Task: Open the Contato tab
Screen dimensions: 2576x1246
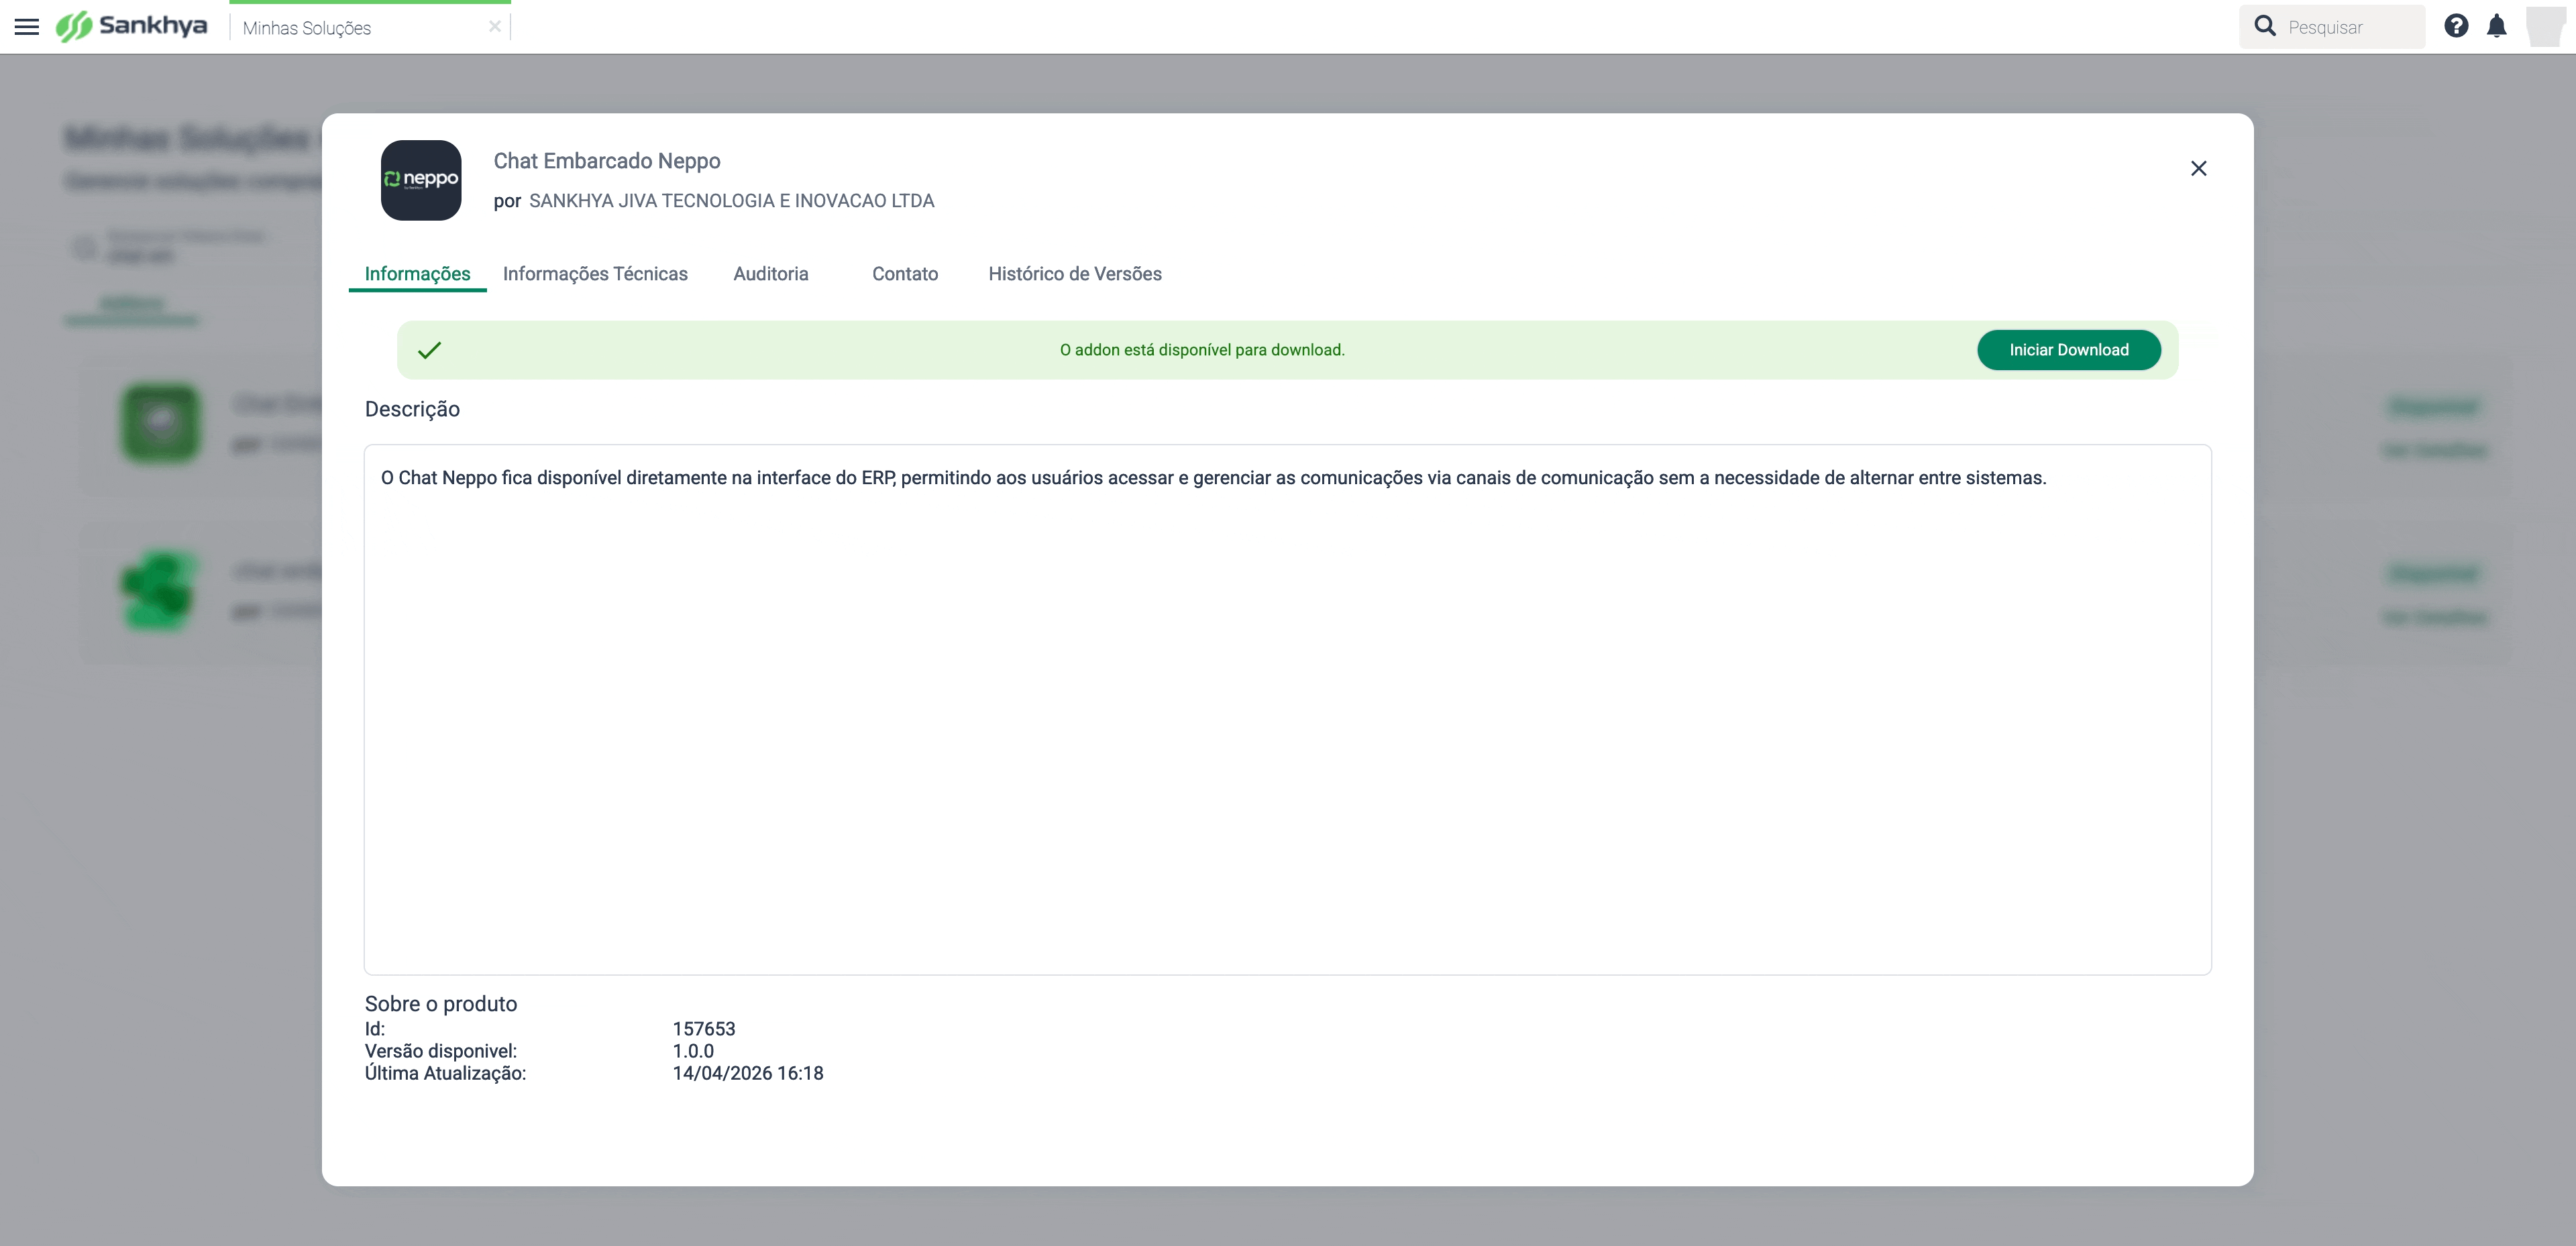Action: tap(905, 274)
